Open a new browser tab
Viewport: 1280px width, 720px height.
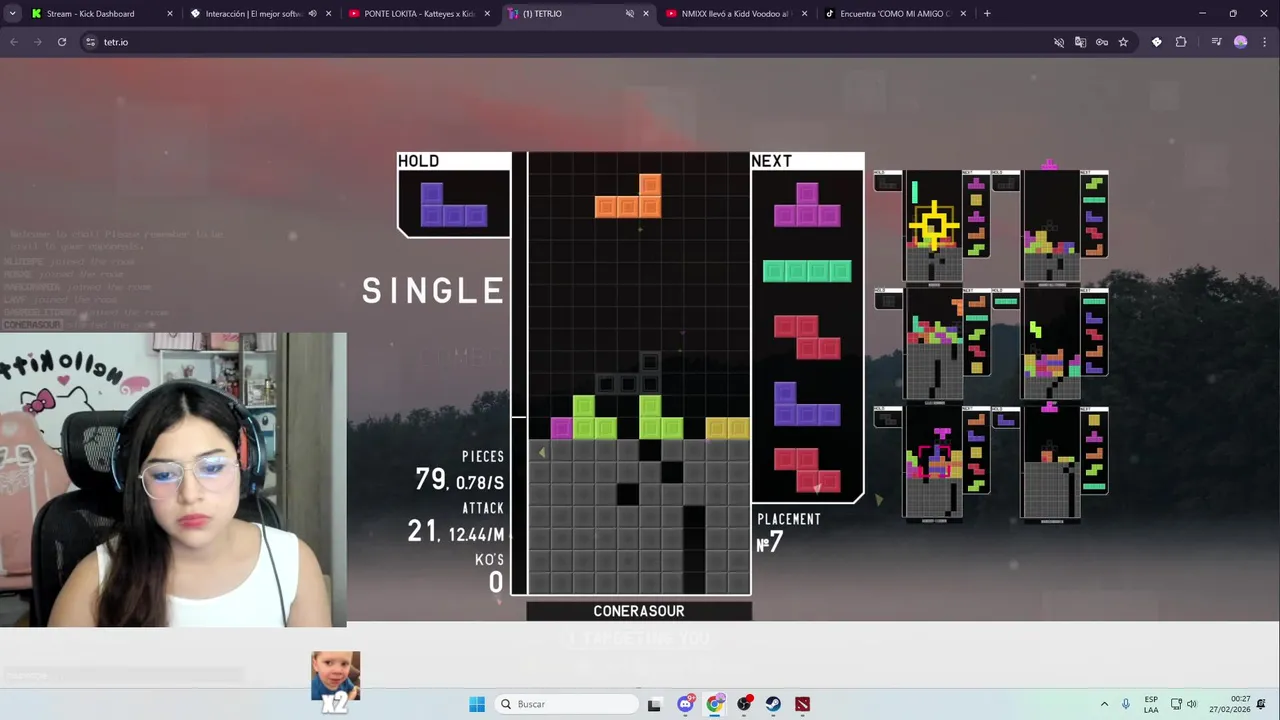point(987,14)
